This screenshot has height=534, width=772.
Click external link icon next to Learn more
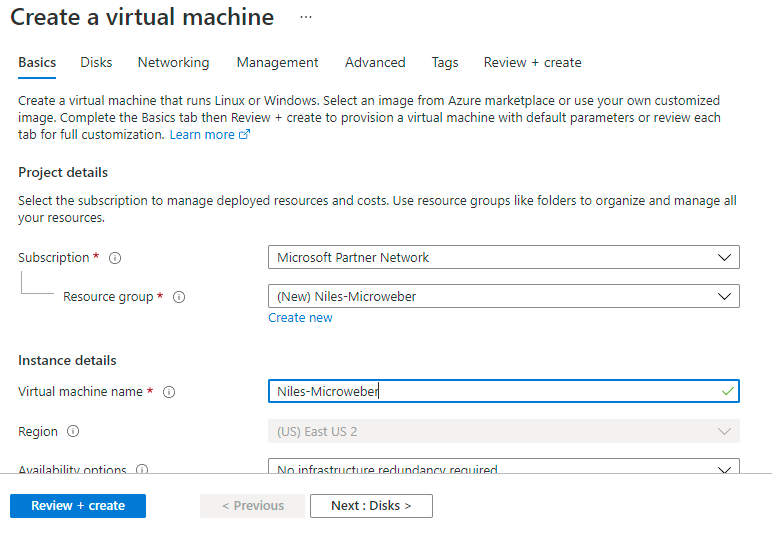[x=245, y=135]
